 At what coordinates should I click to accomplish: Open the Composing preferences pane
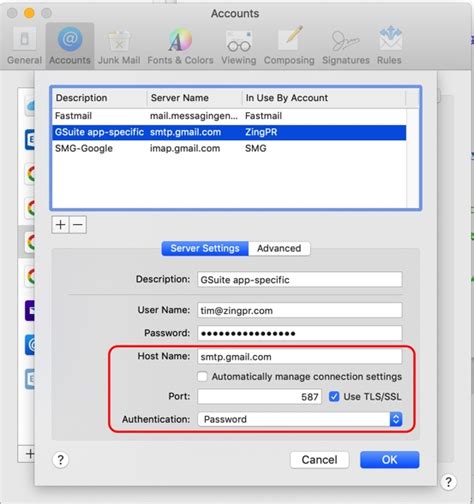(289, 46)
